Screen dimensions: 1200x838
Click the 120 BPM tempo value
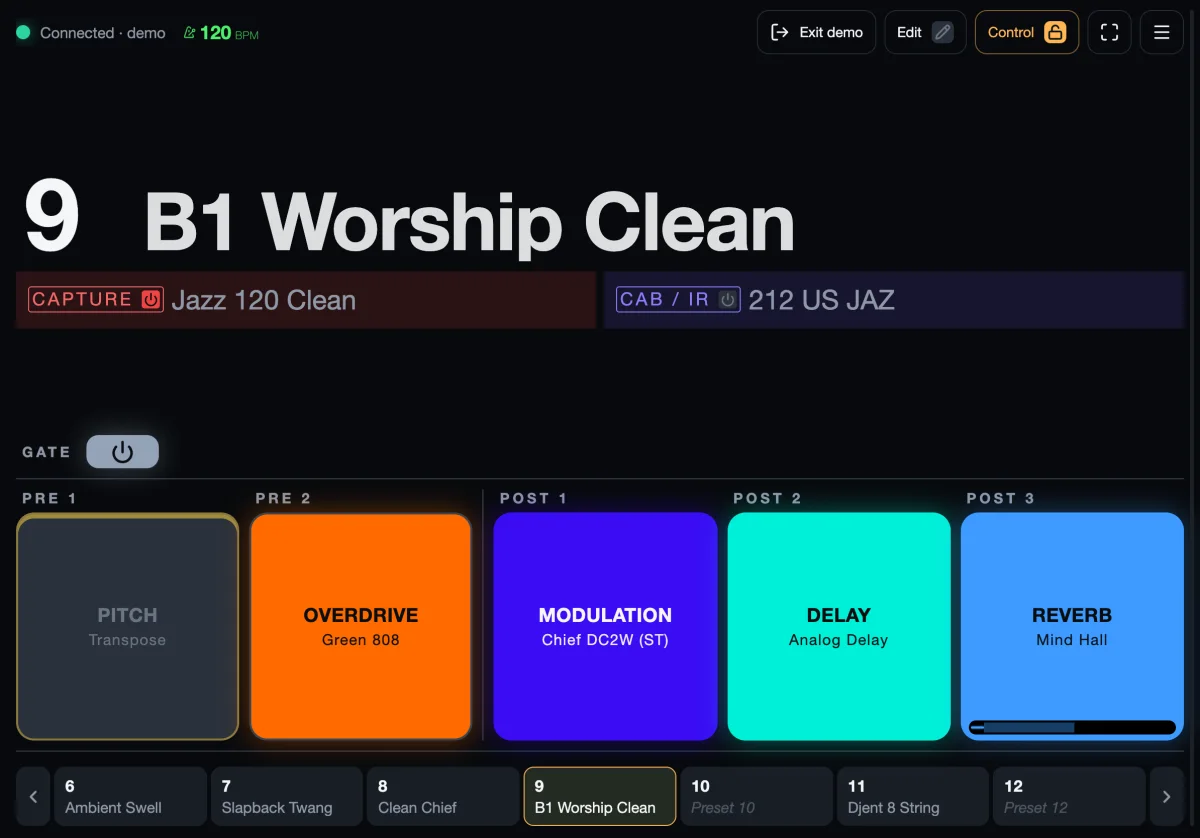coord(229,33)
